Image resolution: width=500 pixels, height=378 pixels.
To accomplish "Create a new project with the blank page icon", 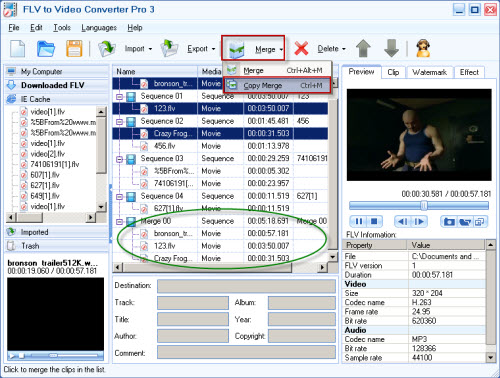I will tap(17, 49).
